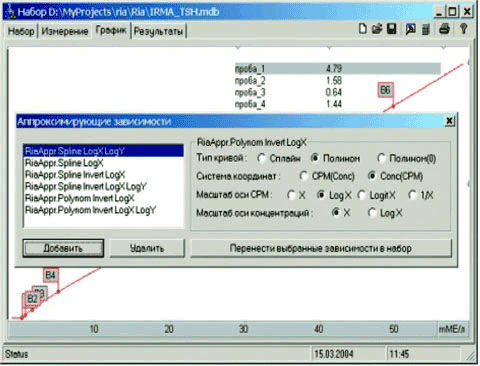Select the CPM(Conc) coordinate system
480x366 pixels.
click(x=303, y=176)
